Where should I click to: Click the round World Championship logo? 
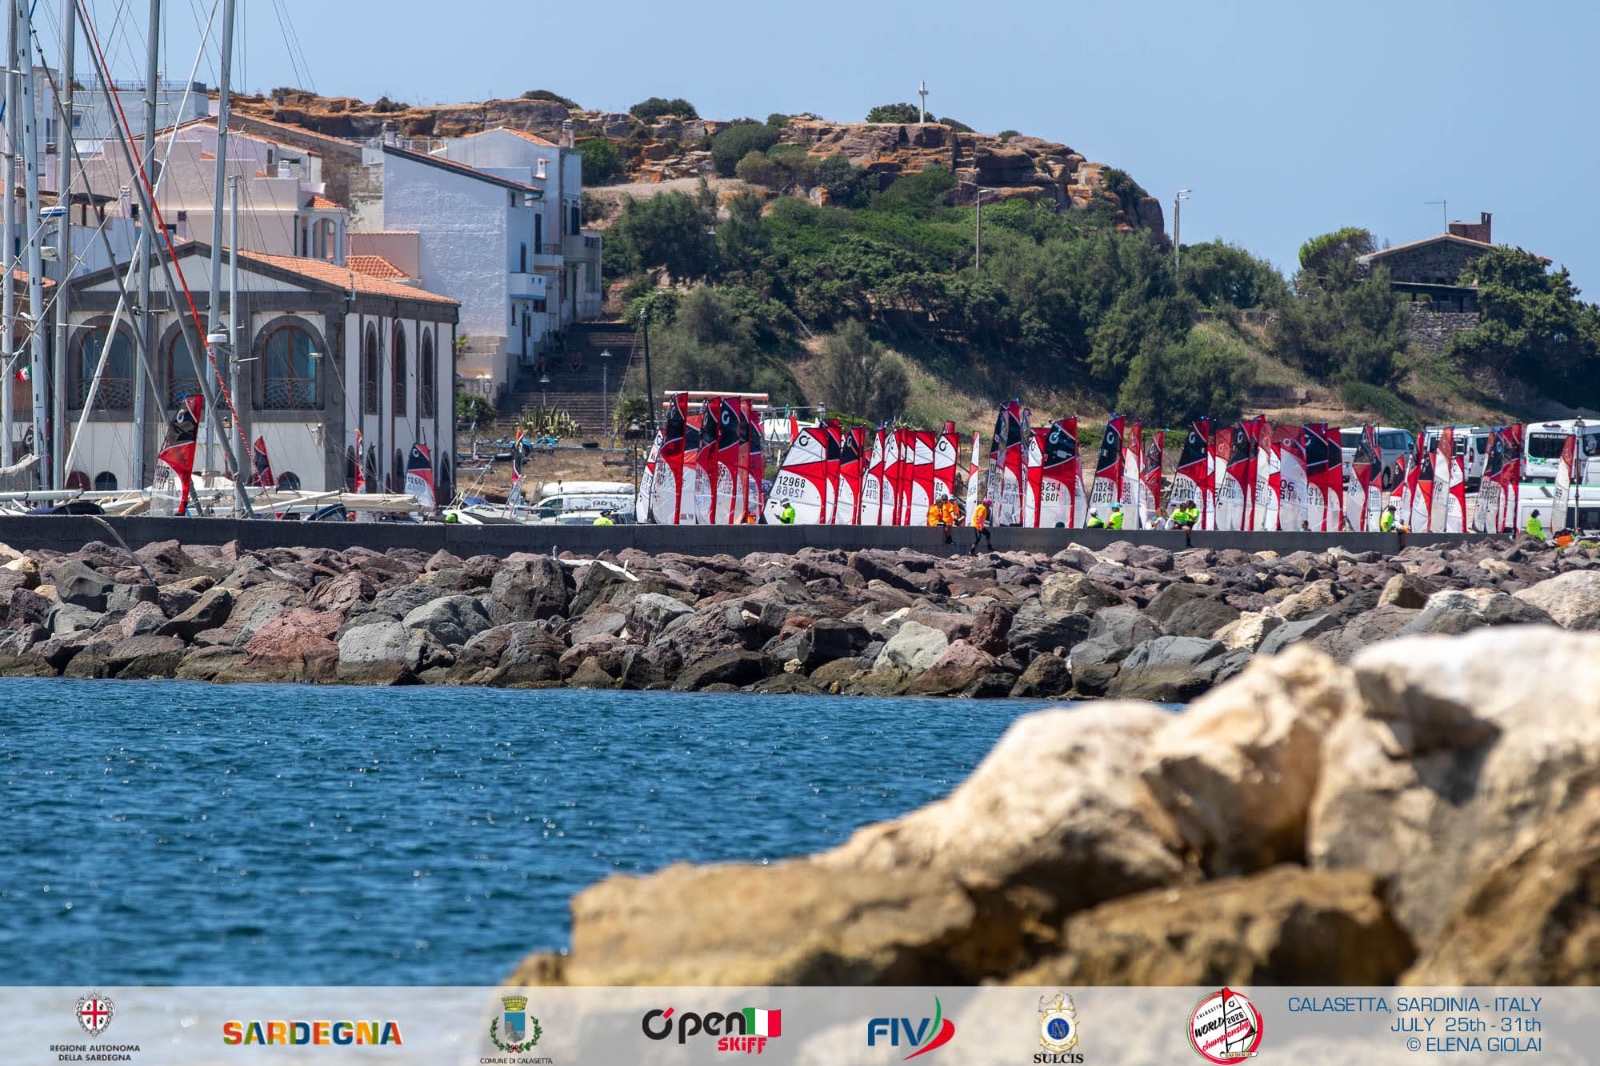tap(1225, 1026)
